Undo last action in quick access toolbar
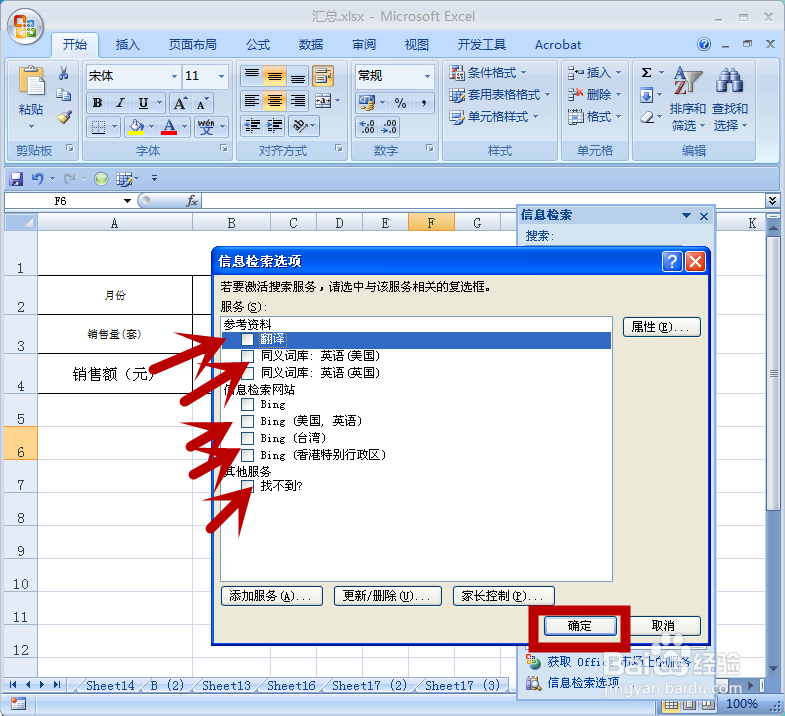785x716 pixels. (x=37, y=179)
